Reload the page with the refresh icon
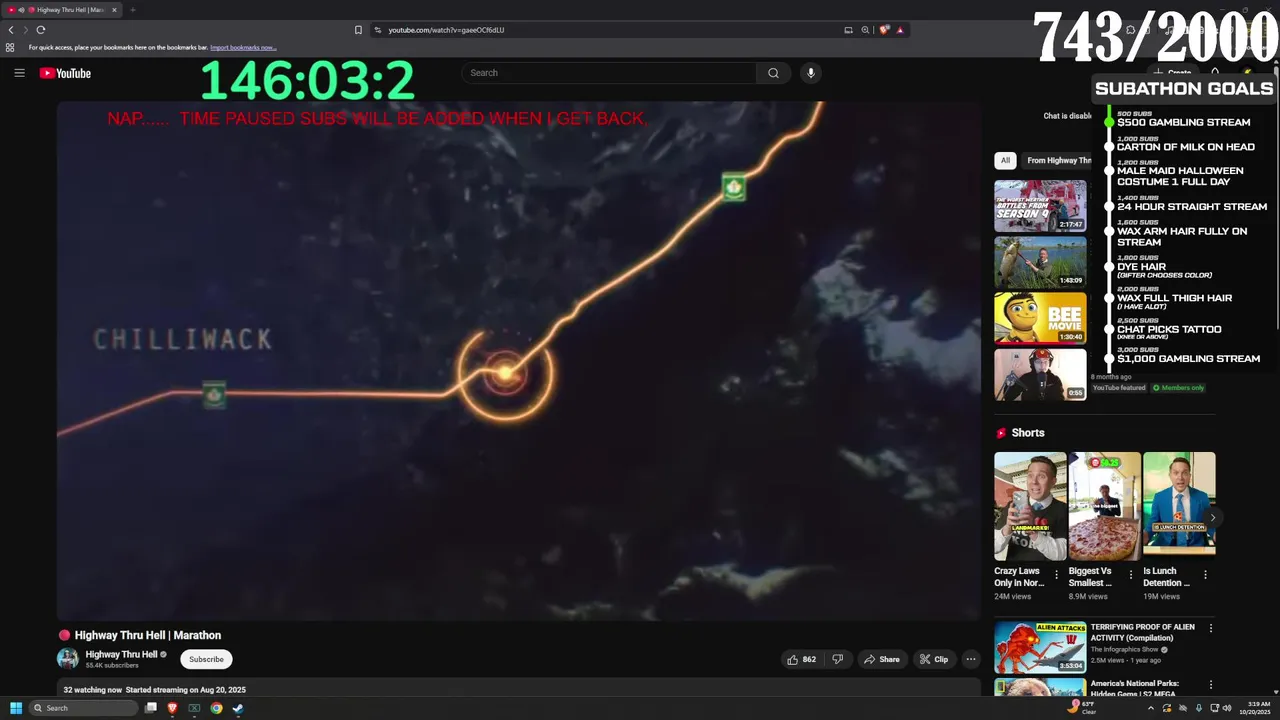This screenshot has width=1280, height=720. [41, 30]
